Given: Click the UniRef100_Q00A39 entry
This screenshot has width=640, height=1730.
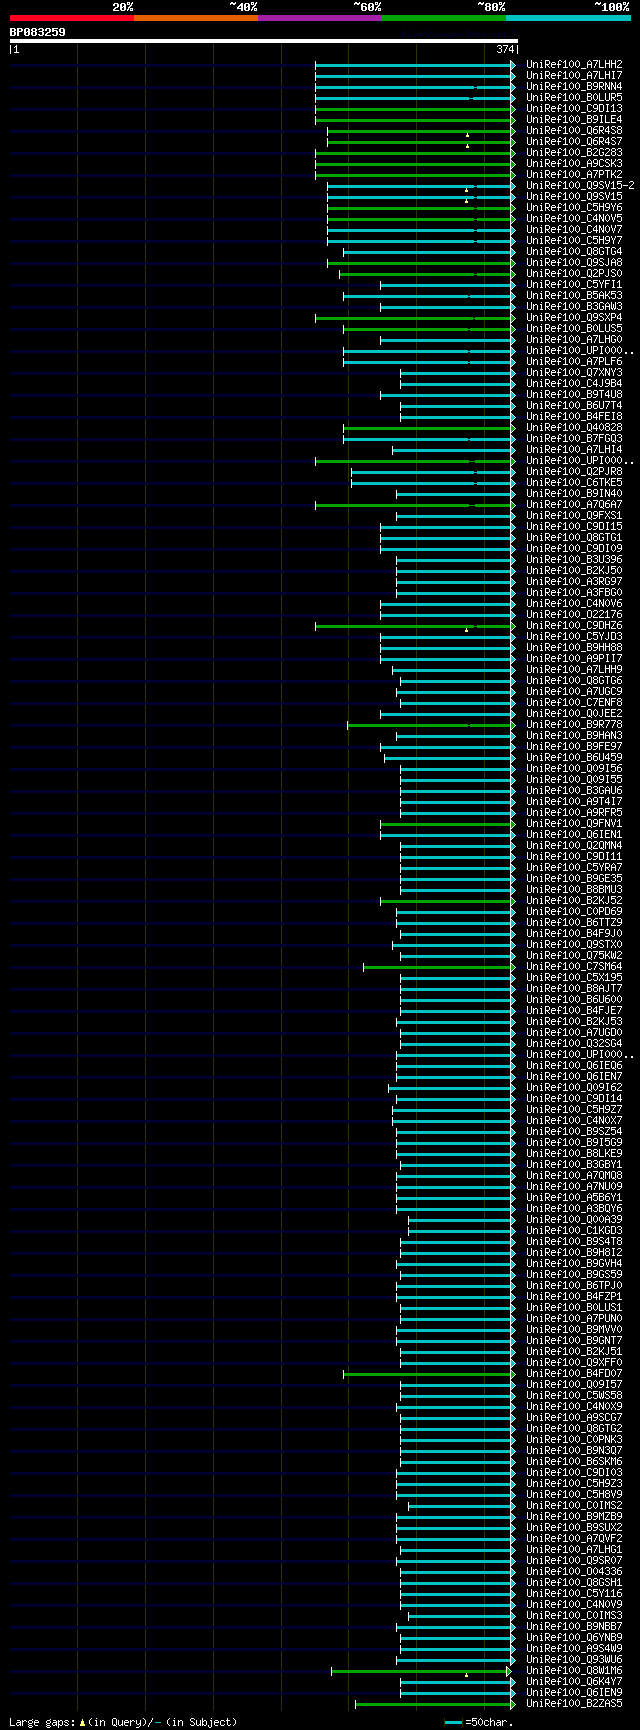Looking at the screenshot, I should click(574, 1219).
